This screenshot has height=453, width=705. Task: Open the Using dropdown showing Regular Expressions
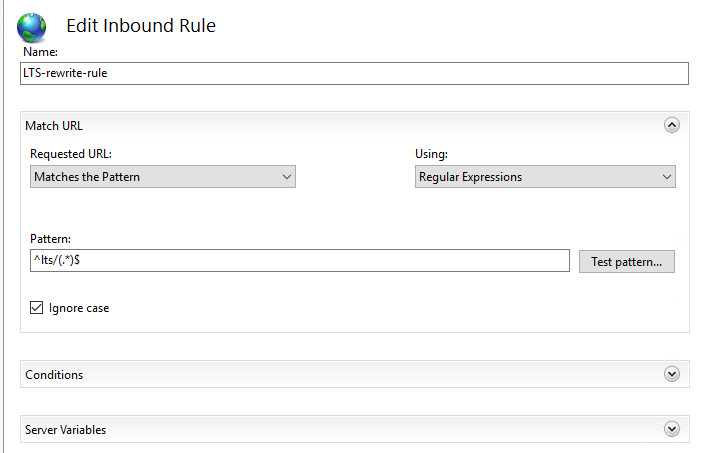tap(545, 177)
